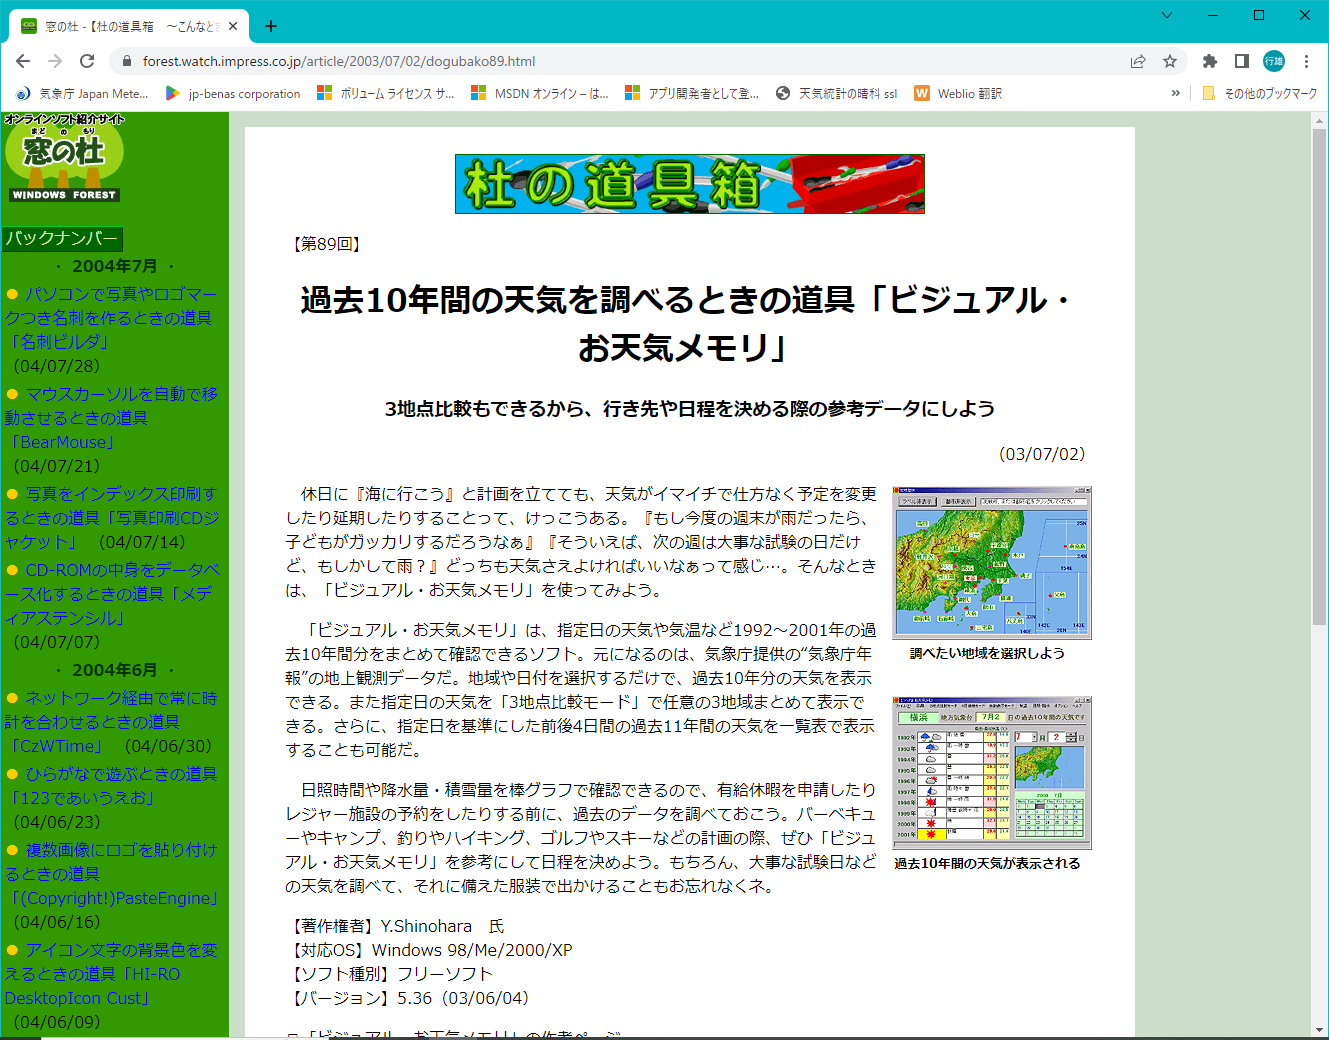1329x1040 pixels.
Task: Open the share page icon in address bar
Action: [1138, 61]
